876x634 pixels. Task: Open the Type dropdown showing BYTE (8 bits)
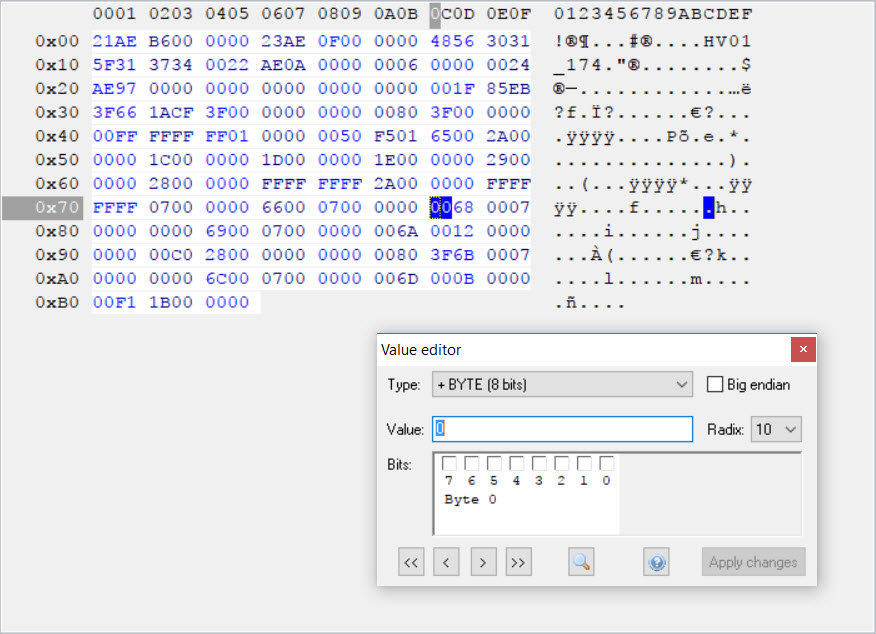pyautogui.click(x=562, y=384)
